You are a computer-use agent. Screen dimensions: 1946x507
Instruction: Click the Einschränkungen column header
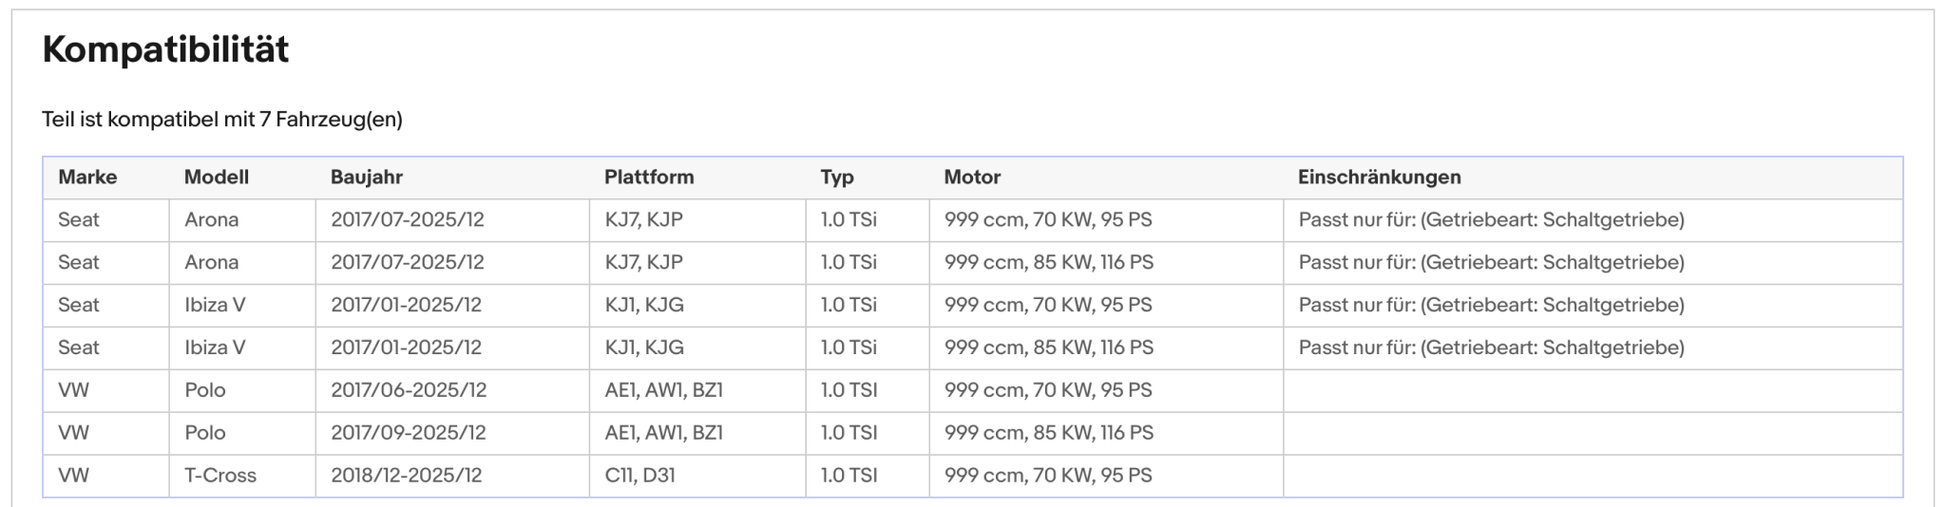[x=1379, y=177]
